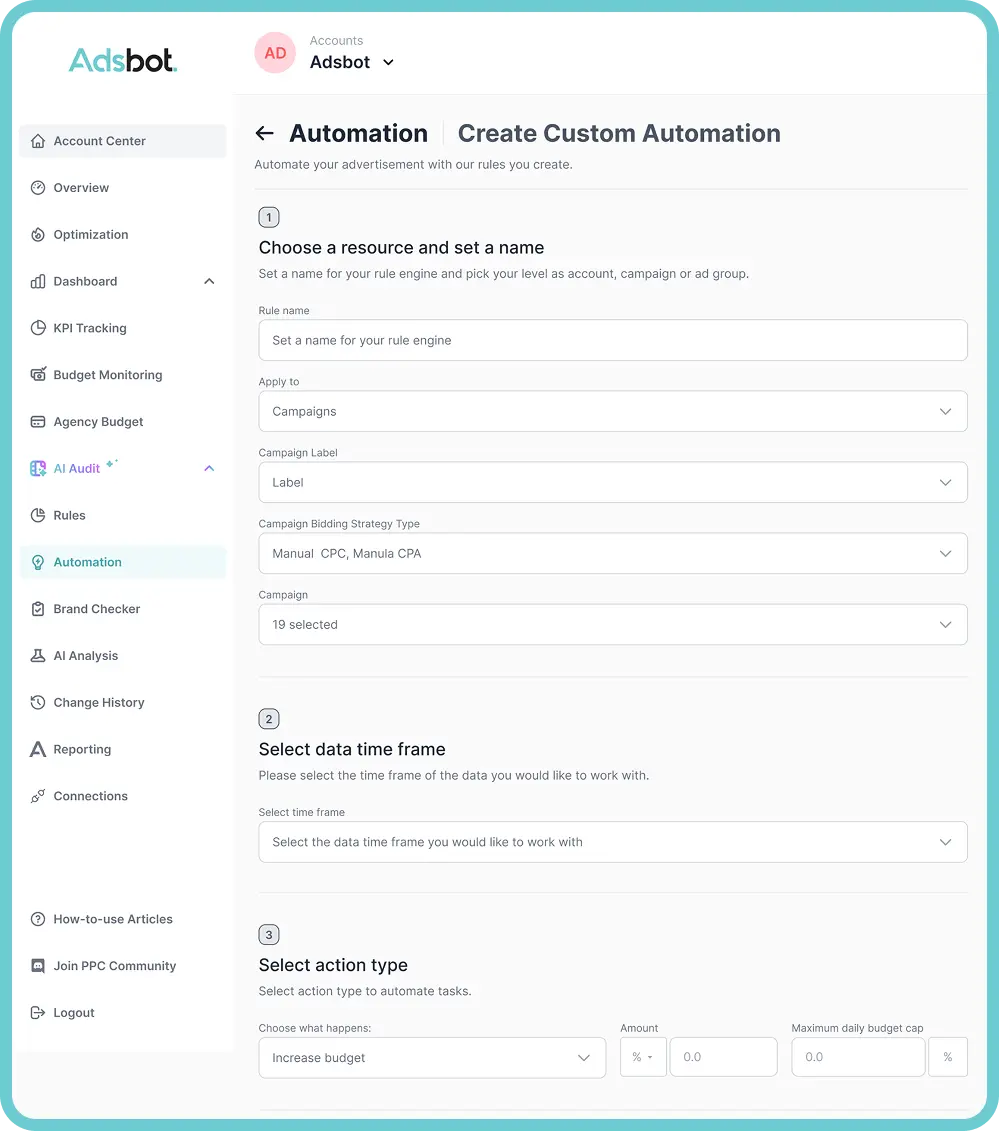The width and height of the screenshot is (999, 1131).
Task: Click the AD account avatar
Action: click(275, 53)
